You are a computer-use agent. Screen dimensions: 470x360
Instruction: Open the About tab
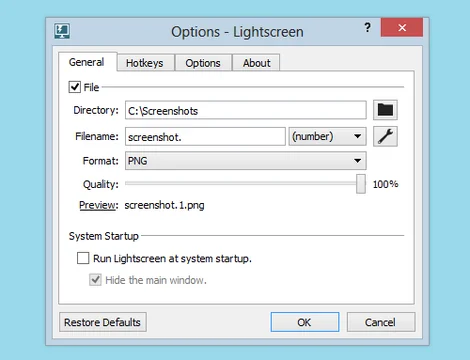256,63
